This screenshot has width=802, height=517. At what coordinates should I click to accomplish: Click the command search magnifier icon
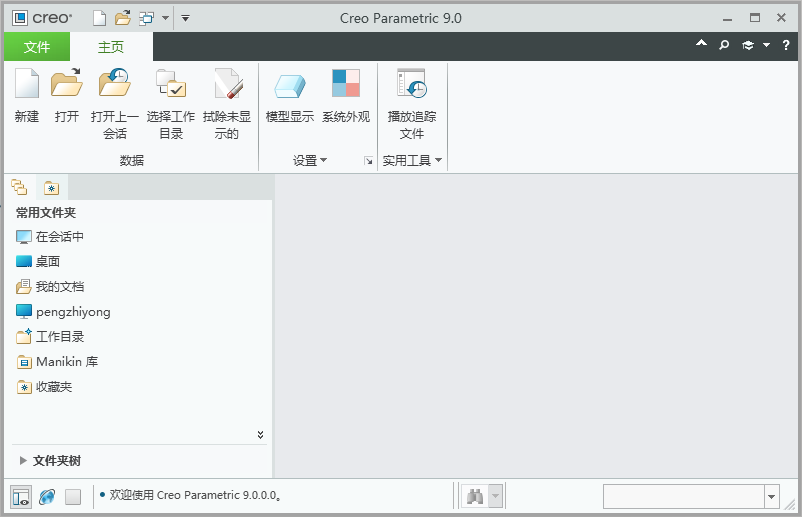(724, 46)
